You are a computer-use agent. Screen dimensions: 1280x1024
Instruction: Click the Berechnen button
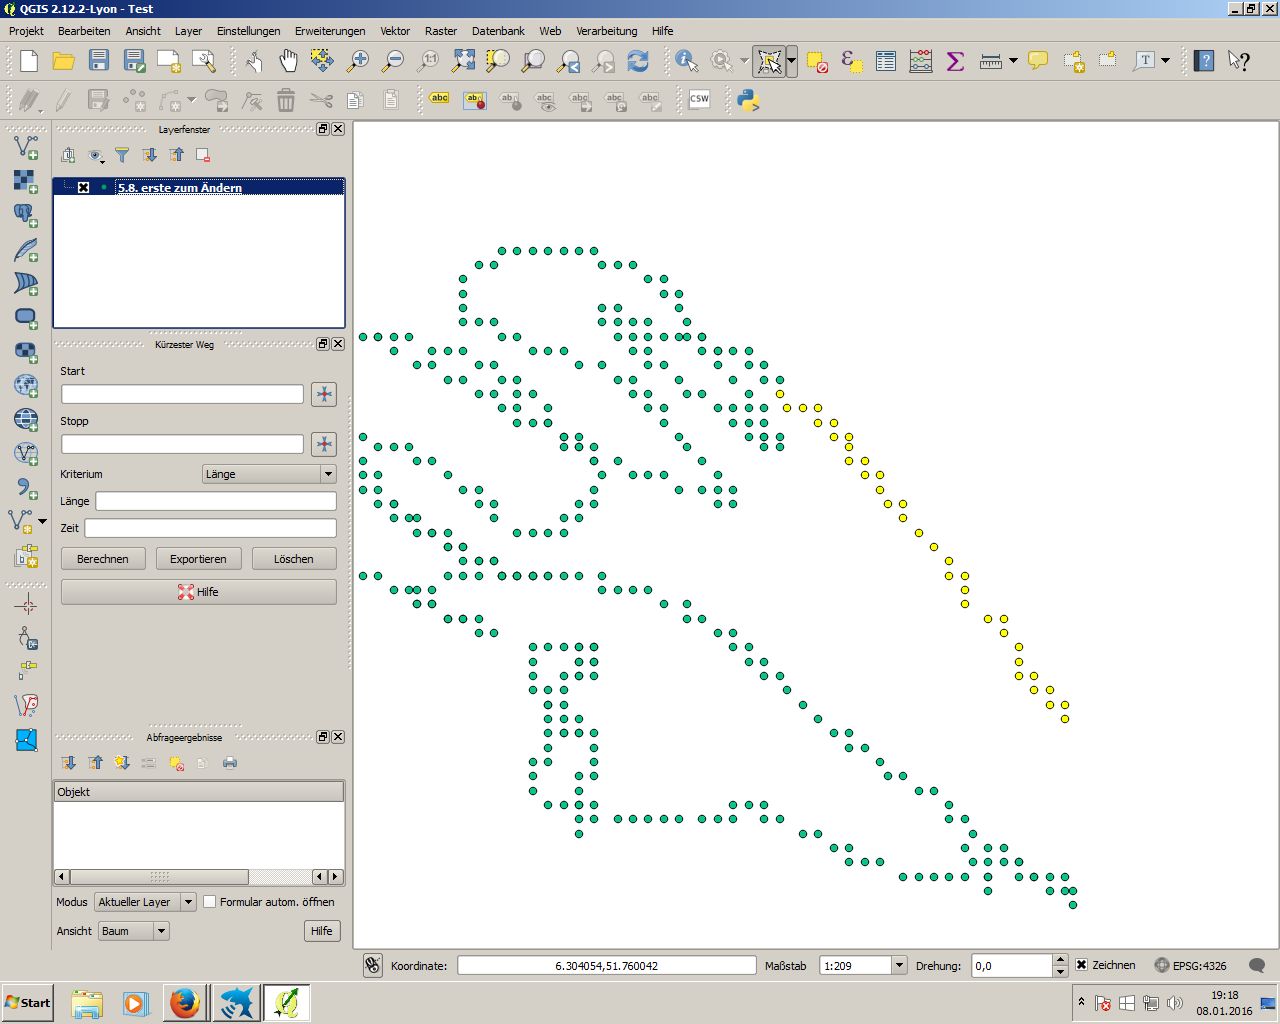click(103, 559)
